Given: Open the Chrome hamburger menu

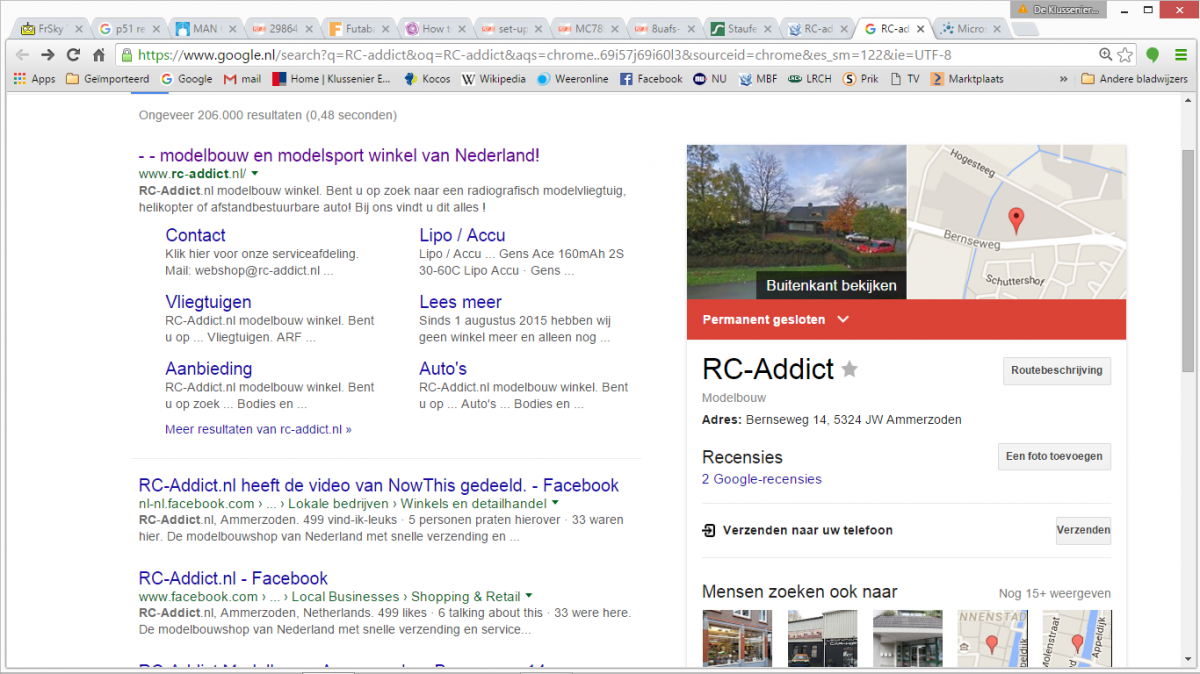Looking at the screenshot, I should (1180, 55).
